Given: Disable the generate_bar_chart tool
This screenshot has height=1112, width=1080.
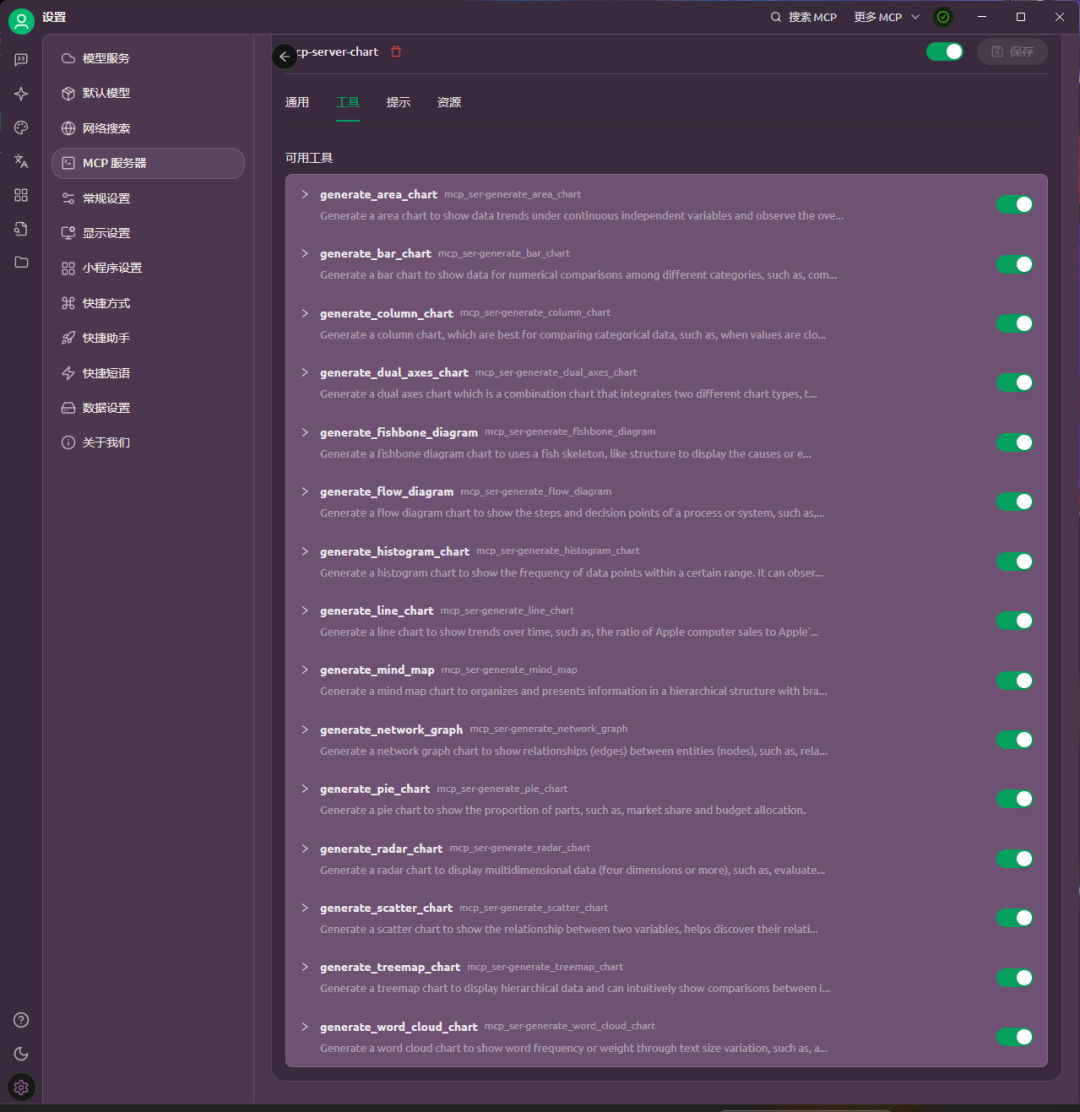Looking at the screenshot, I should pos(1015,265).
